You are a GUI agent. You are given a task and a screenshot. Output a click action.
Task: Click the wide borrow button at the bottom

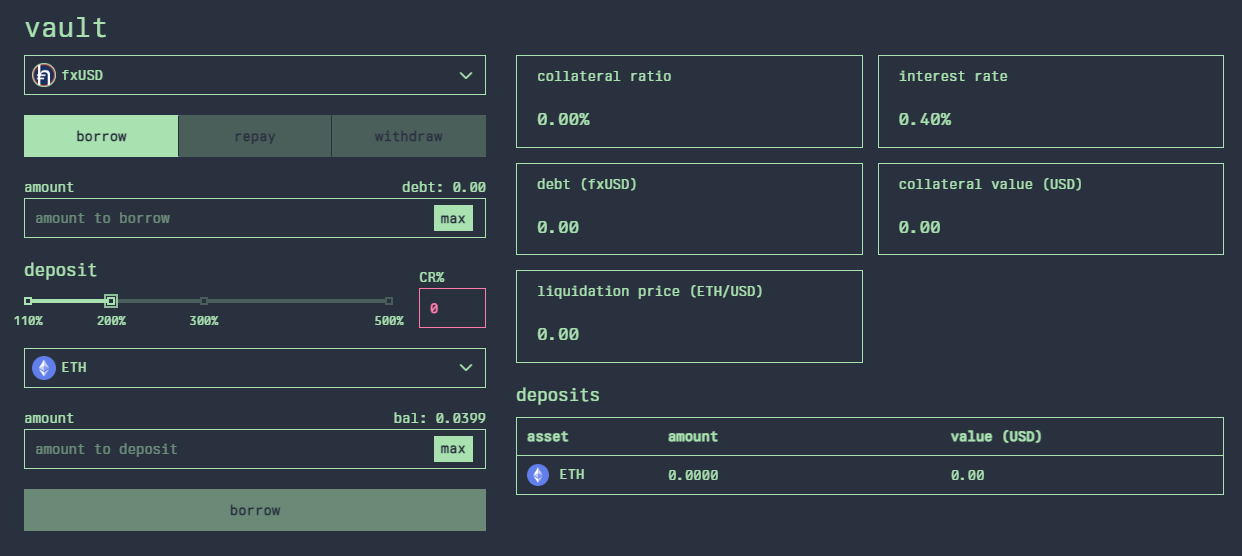(255, 510)
